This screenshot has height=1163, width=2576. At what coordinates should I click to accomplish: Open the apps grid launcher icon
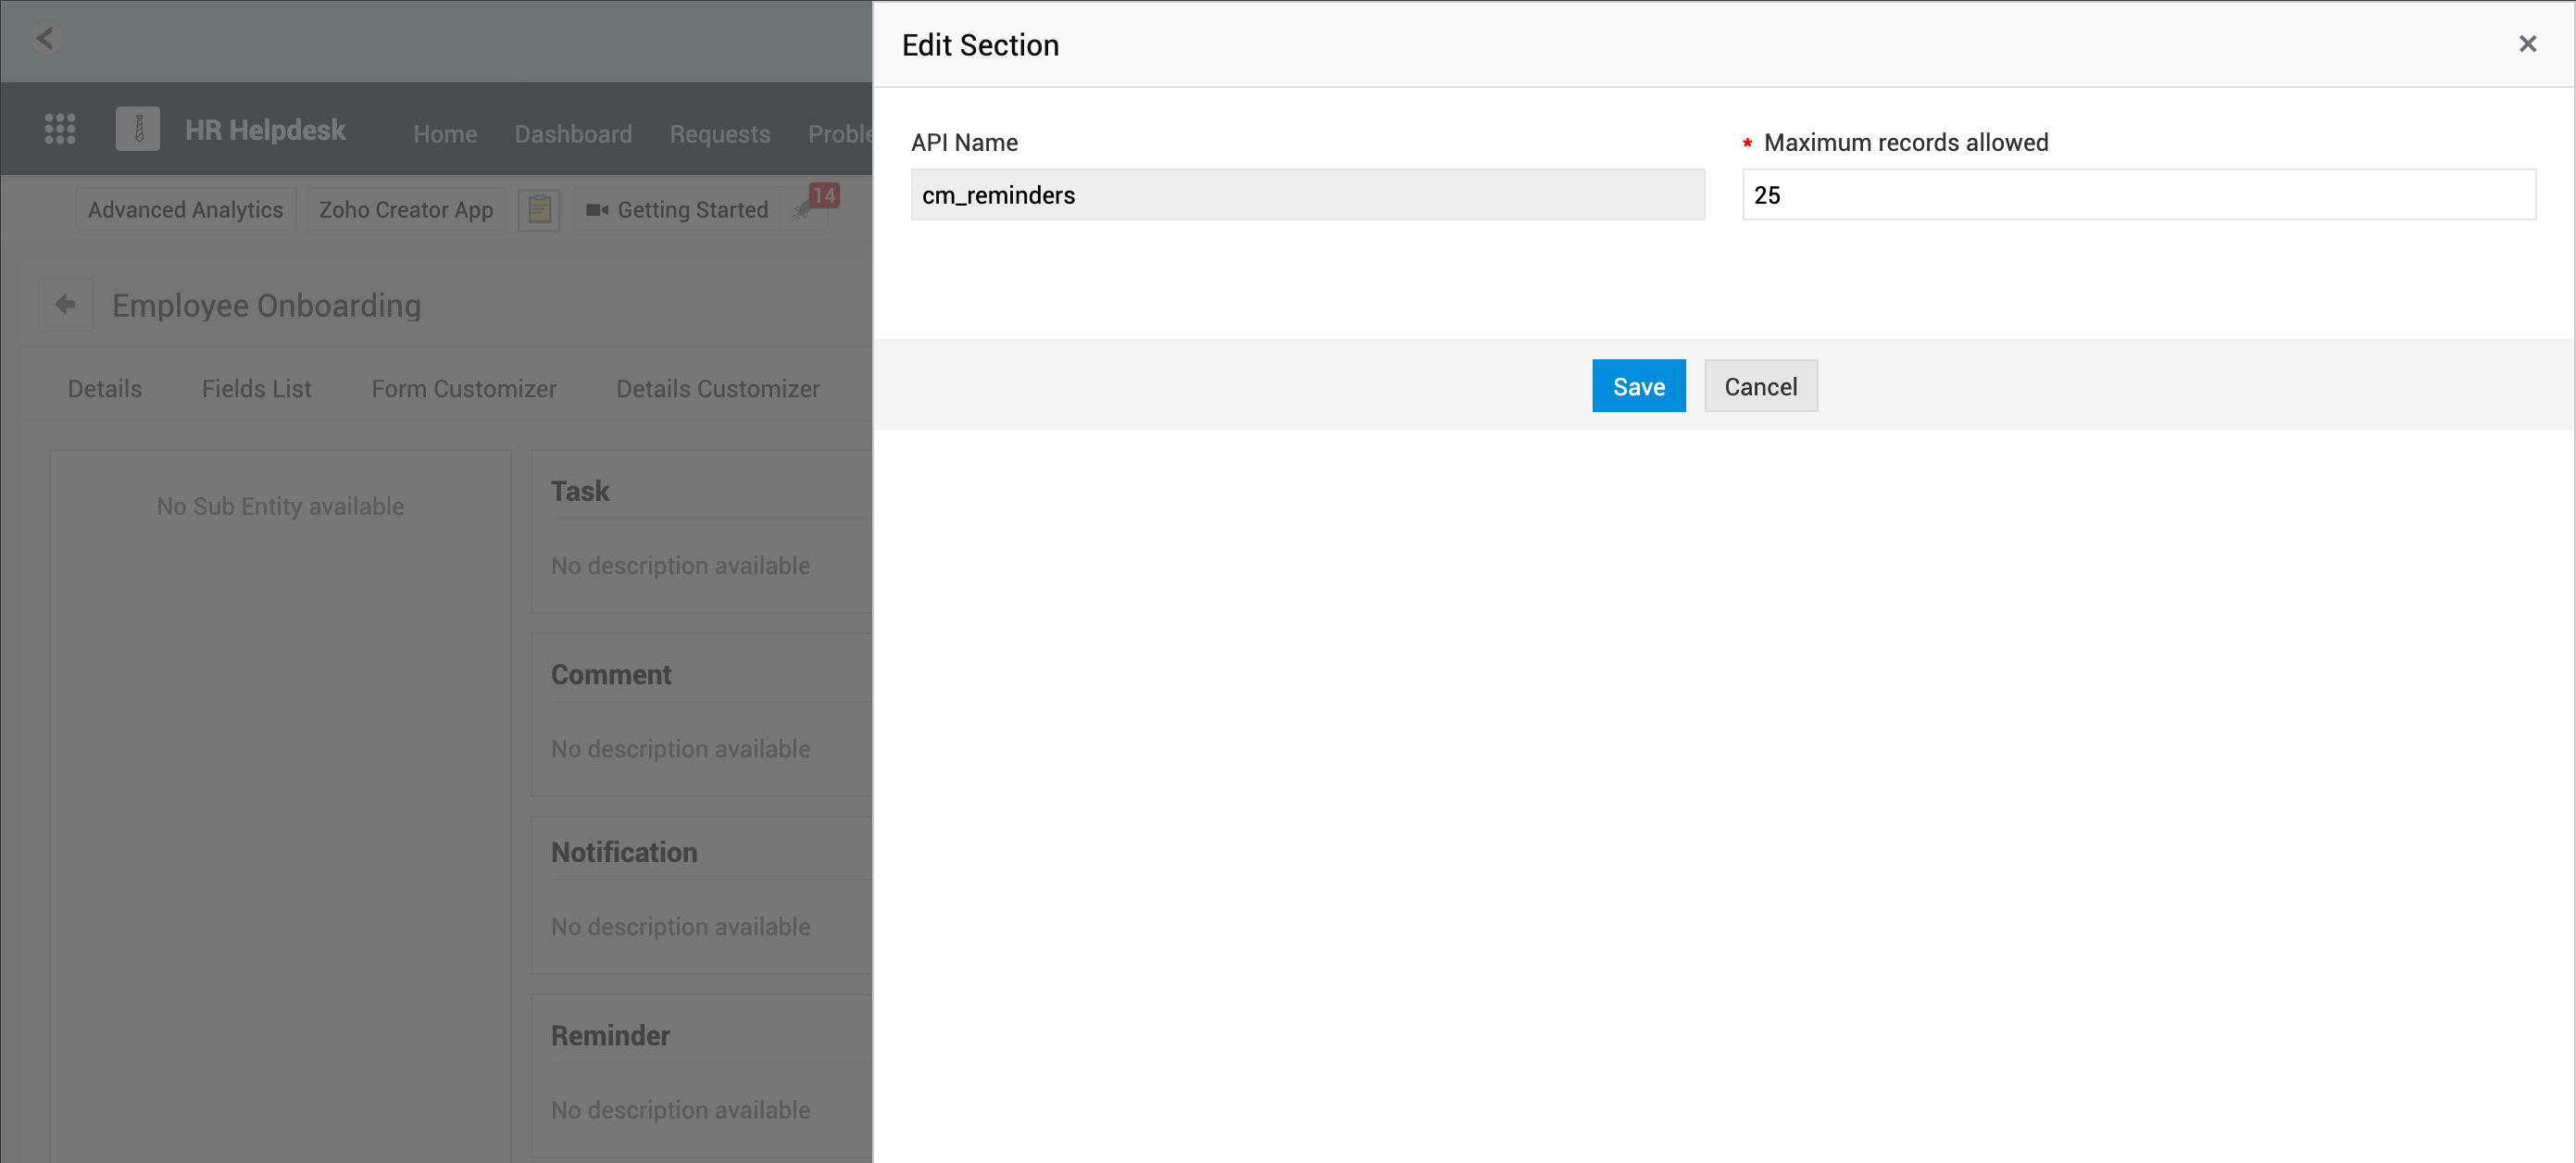60,129
